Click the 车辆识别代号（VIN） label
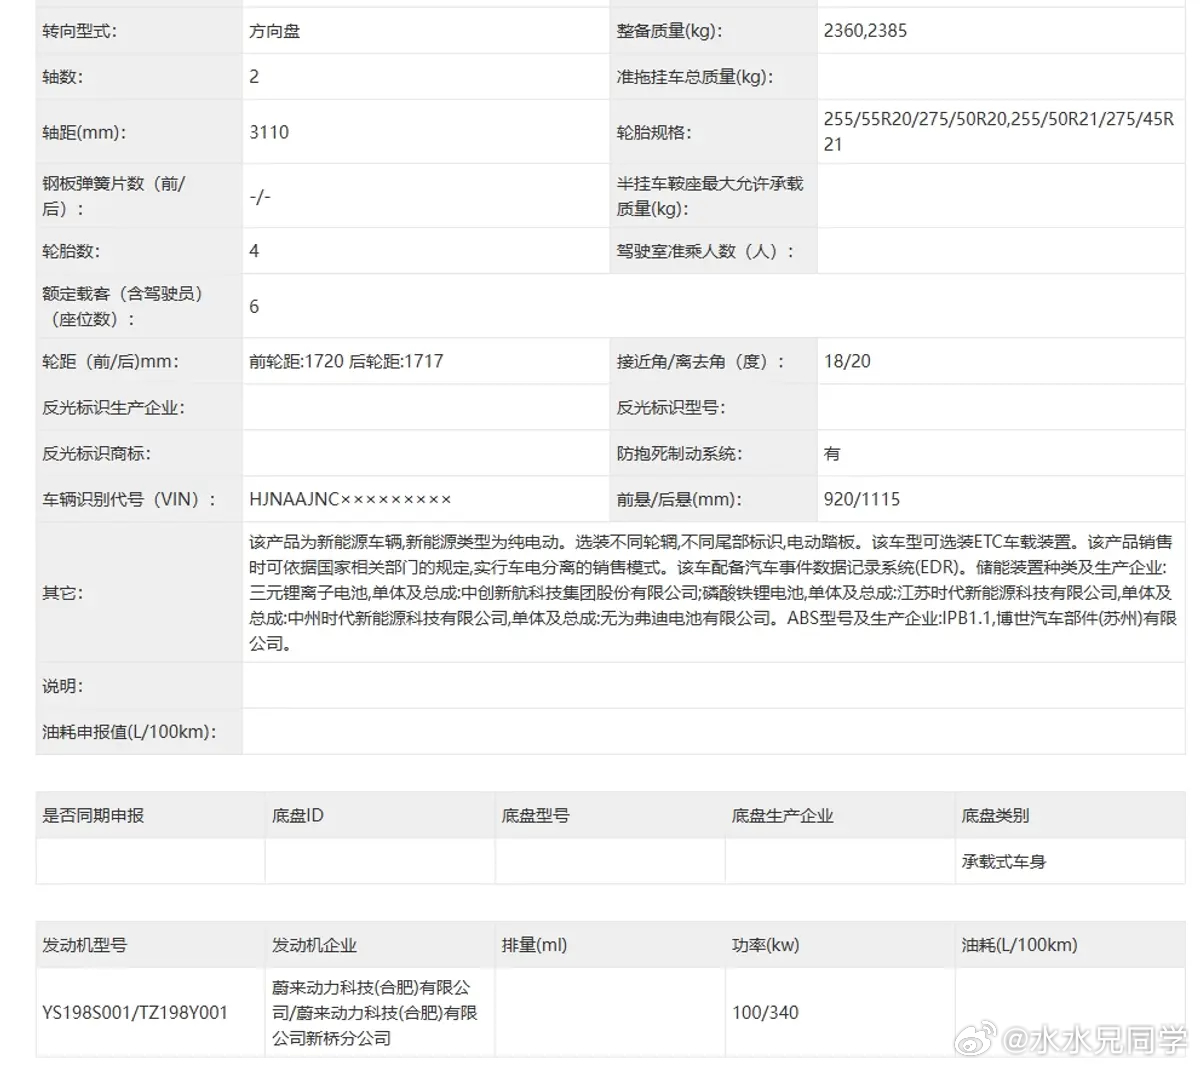Image resolution: width=1200 pixels, height=1068 pixels. [x=129, y=500]
